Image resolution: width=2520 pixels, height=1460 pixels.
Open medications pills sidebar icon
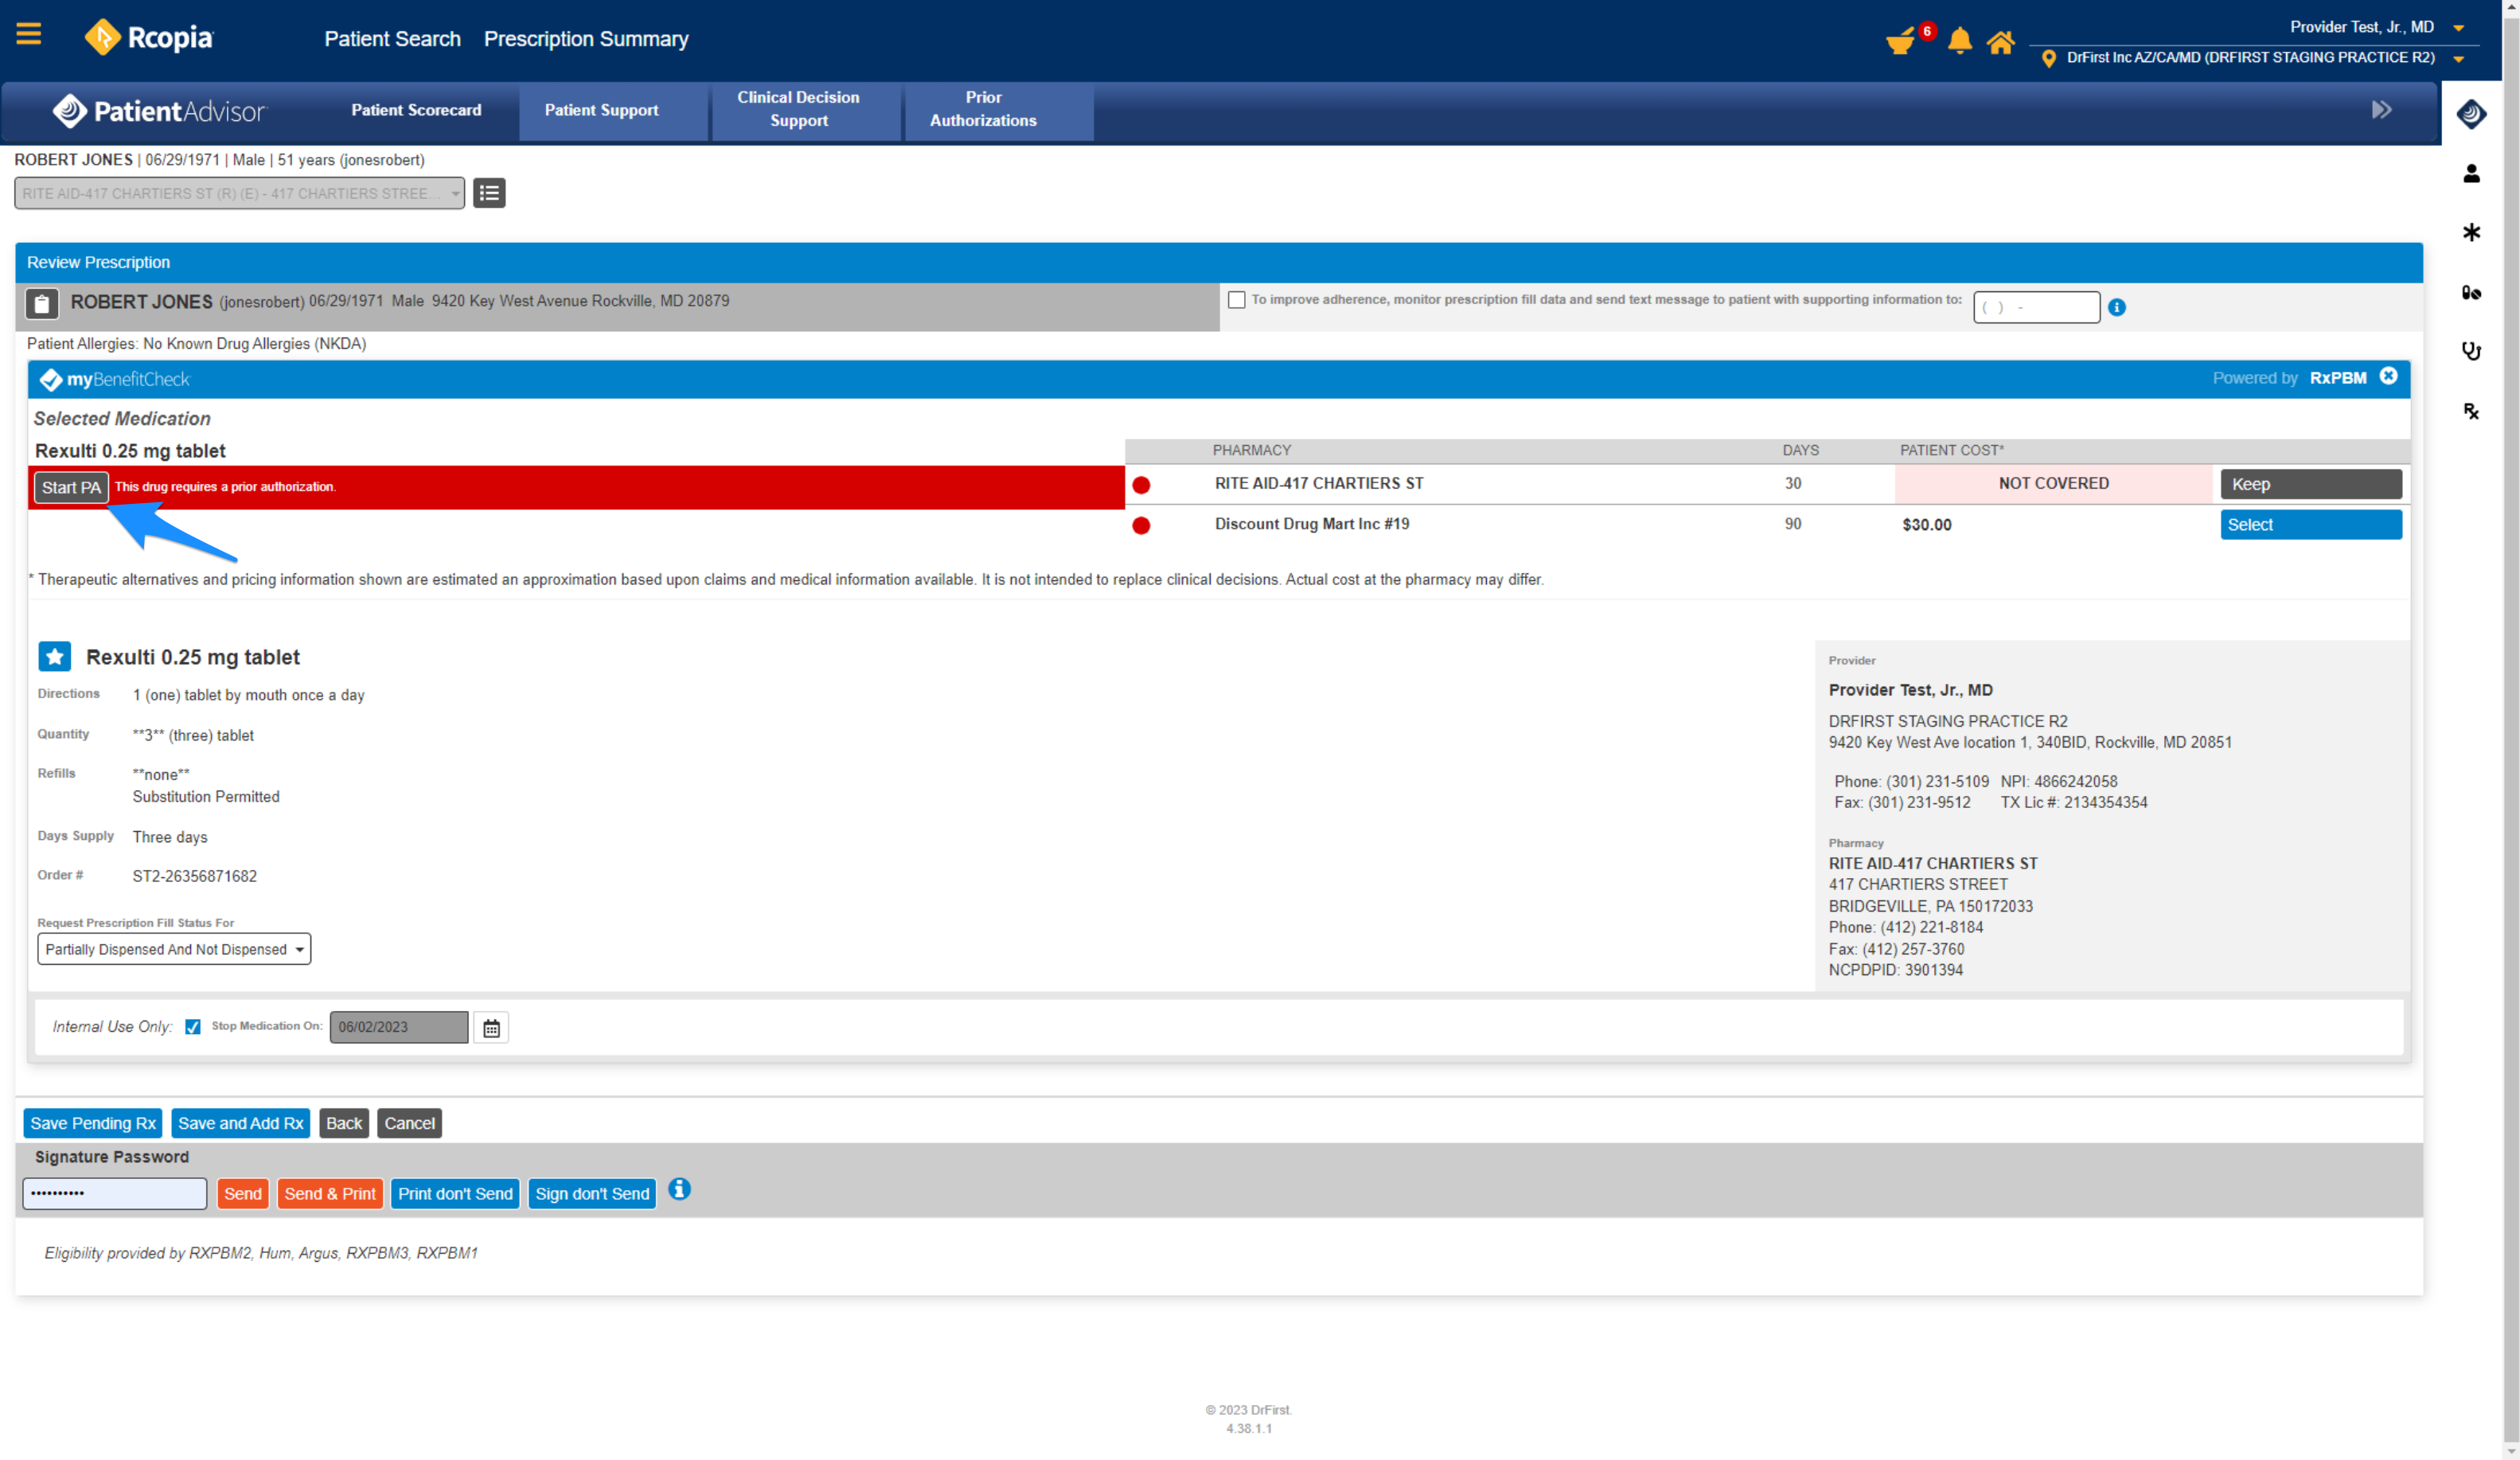click(x=2471, y=292)
